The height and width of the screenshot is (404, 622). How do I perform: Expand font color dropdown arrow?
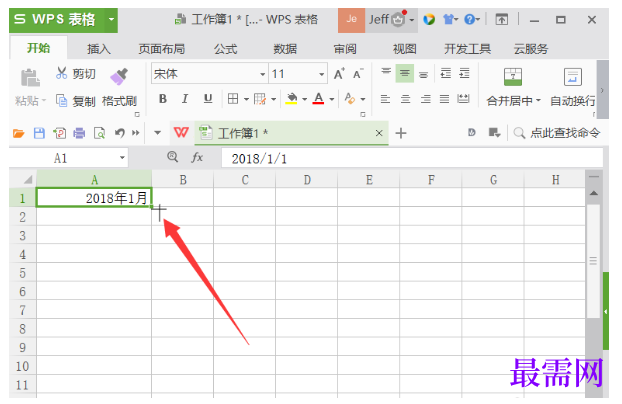[332, 99]
